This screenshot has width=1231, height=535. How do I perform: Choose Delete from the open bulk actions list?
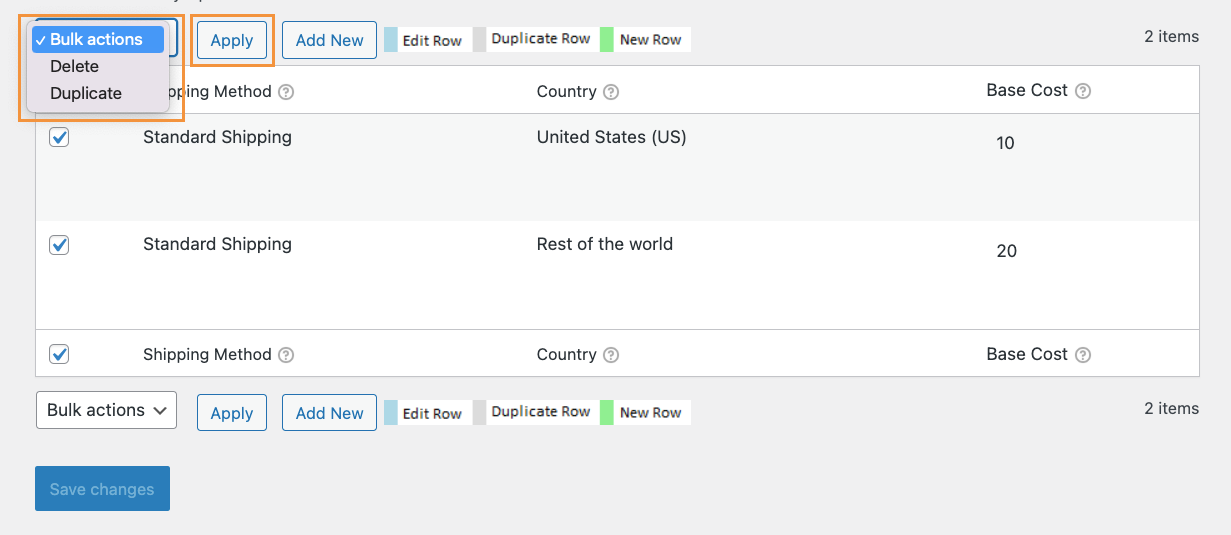click(75, 66)
